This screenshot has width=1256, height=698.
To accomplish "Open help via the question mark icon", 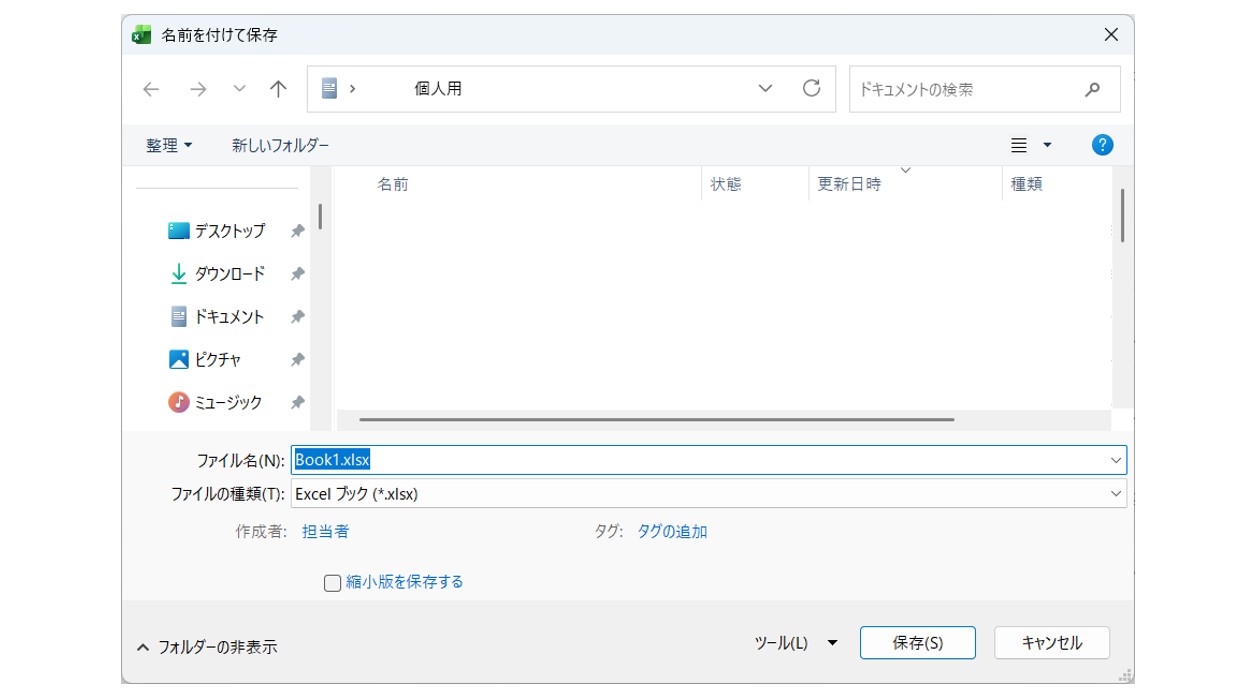I will [1101, 144].
